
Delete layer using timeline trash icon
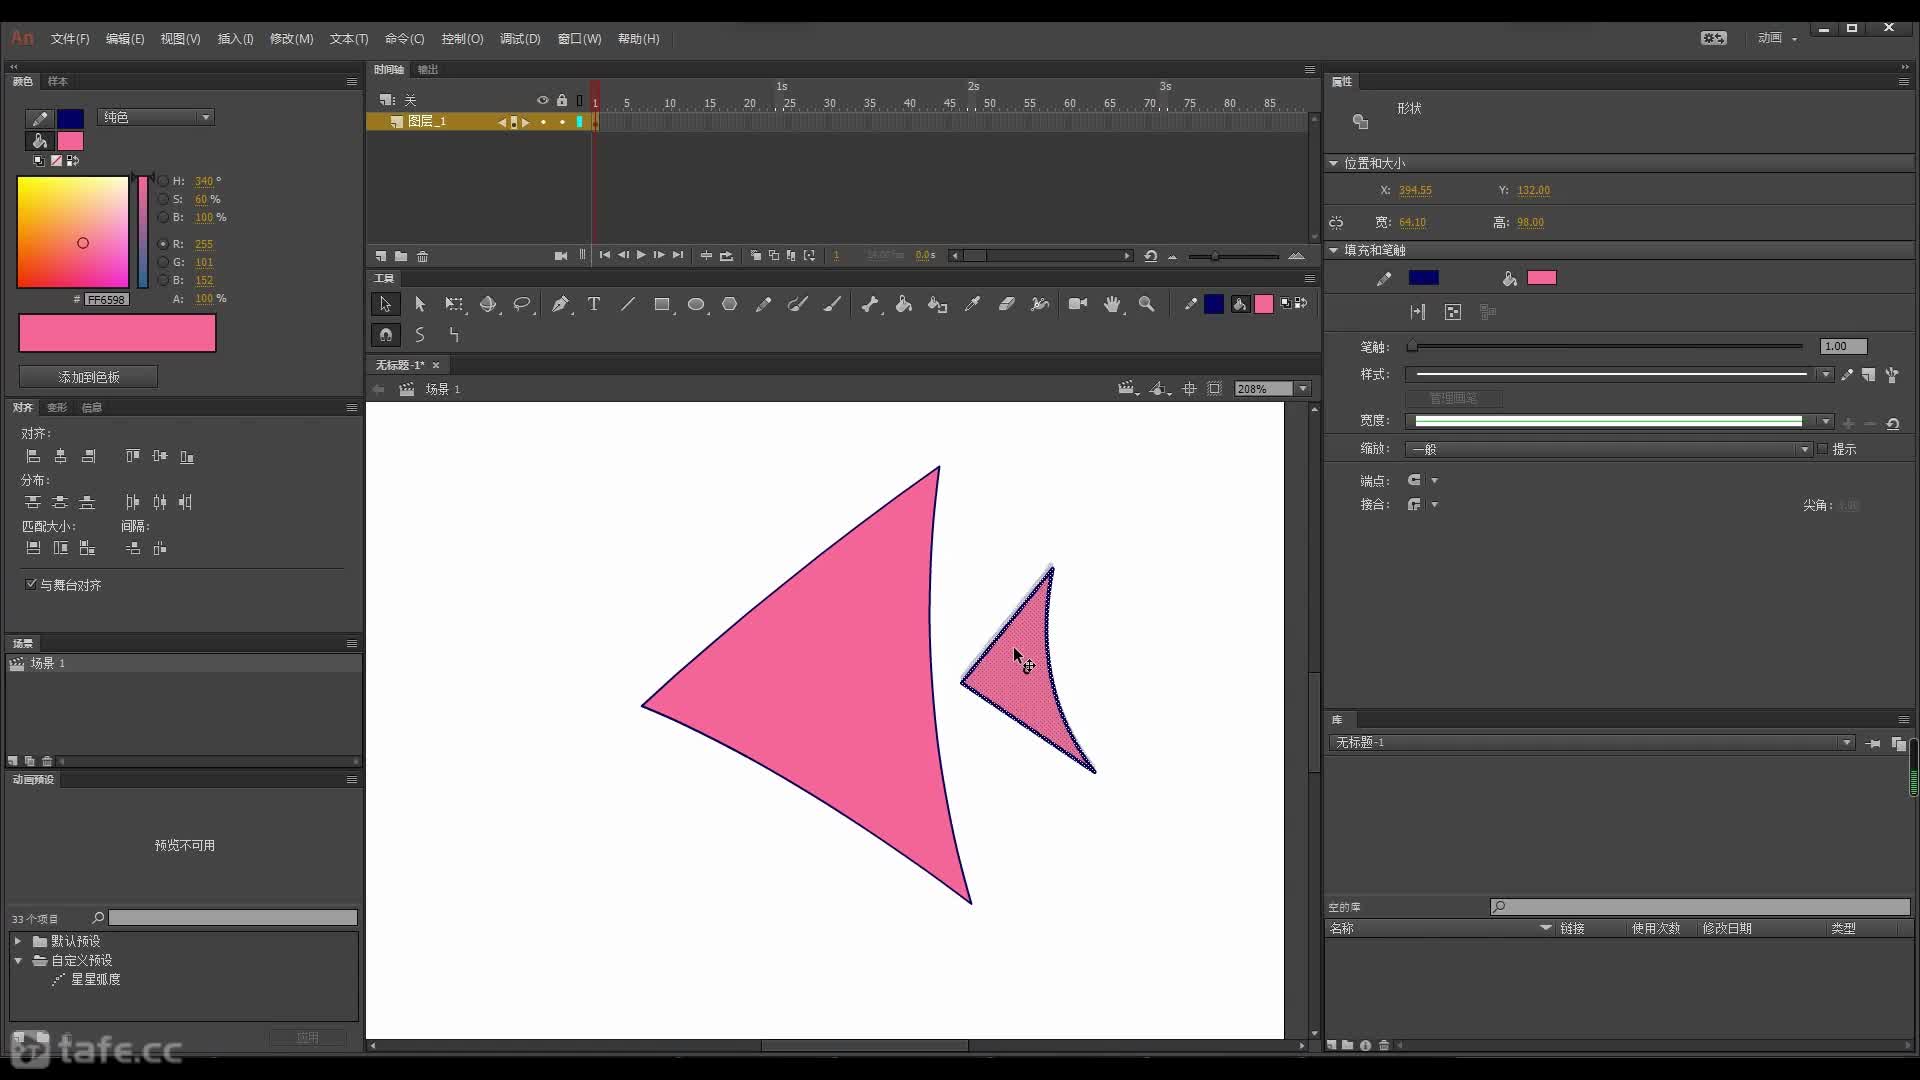pyautogui.click(x=423, y=256)
